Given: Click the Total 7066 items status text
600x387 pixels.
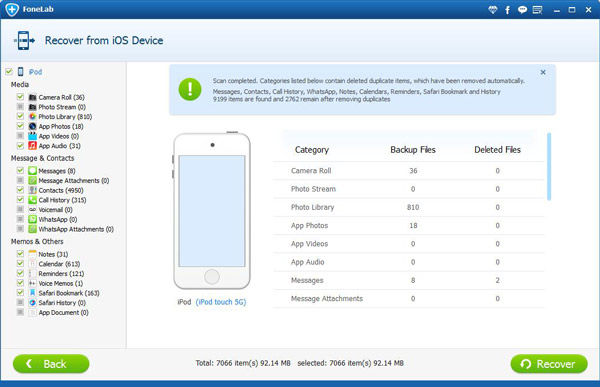Looking at the screenshot, I should 243,363.
